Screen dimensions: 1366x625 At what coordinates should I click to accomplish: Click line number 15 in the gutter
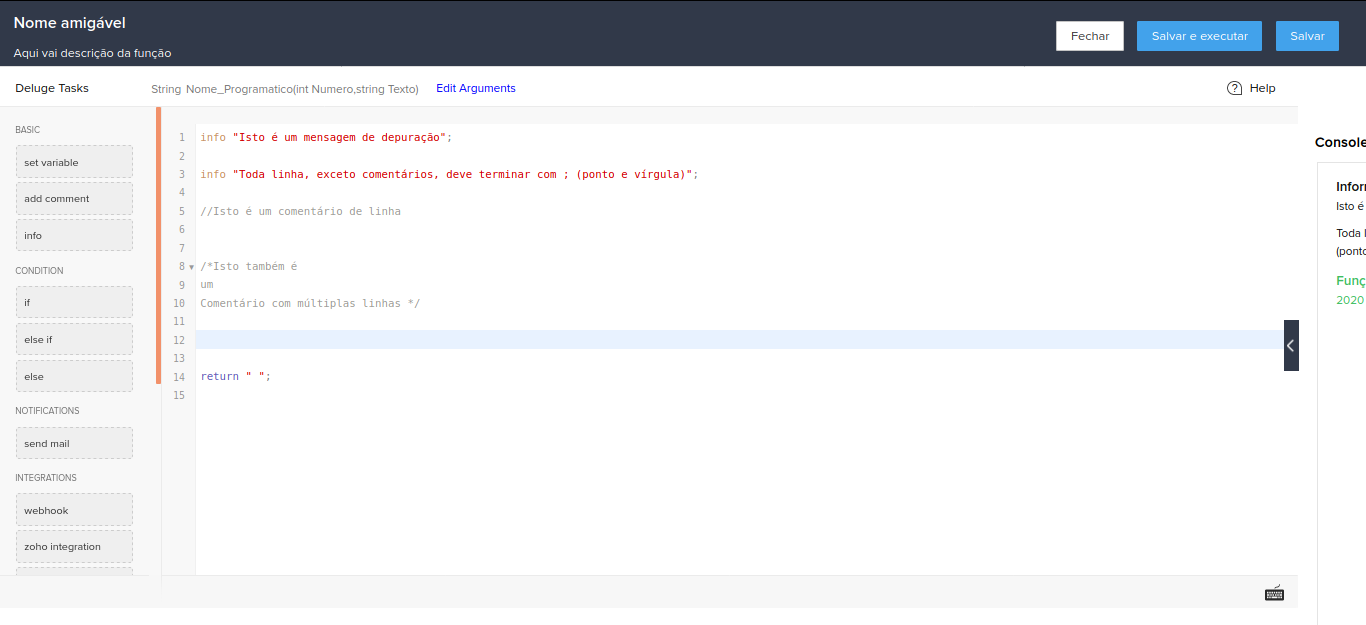pyautogui.click(x=179, y=395)
